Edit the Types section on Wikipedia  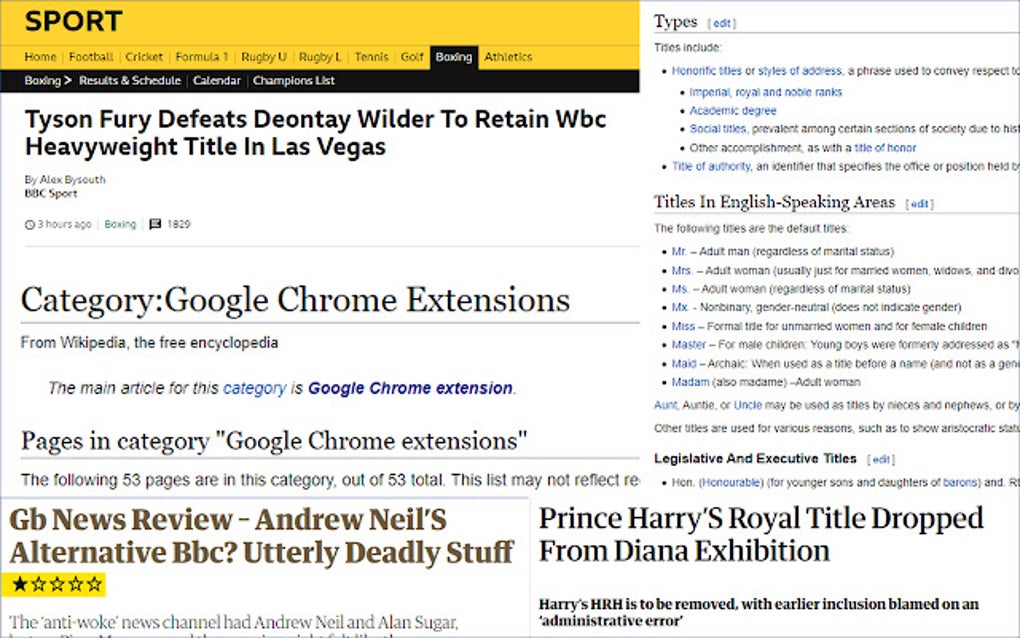coord(722,22)
